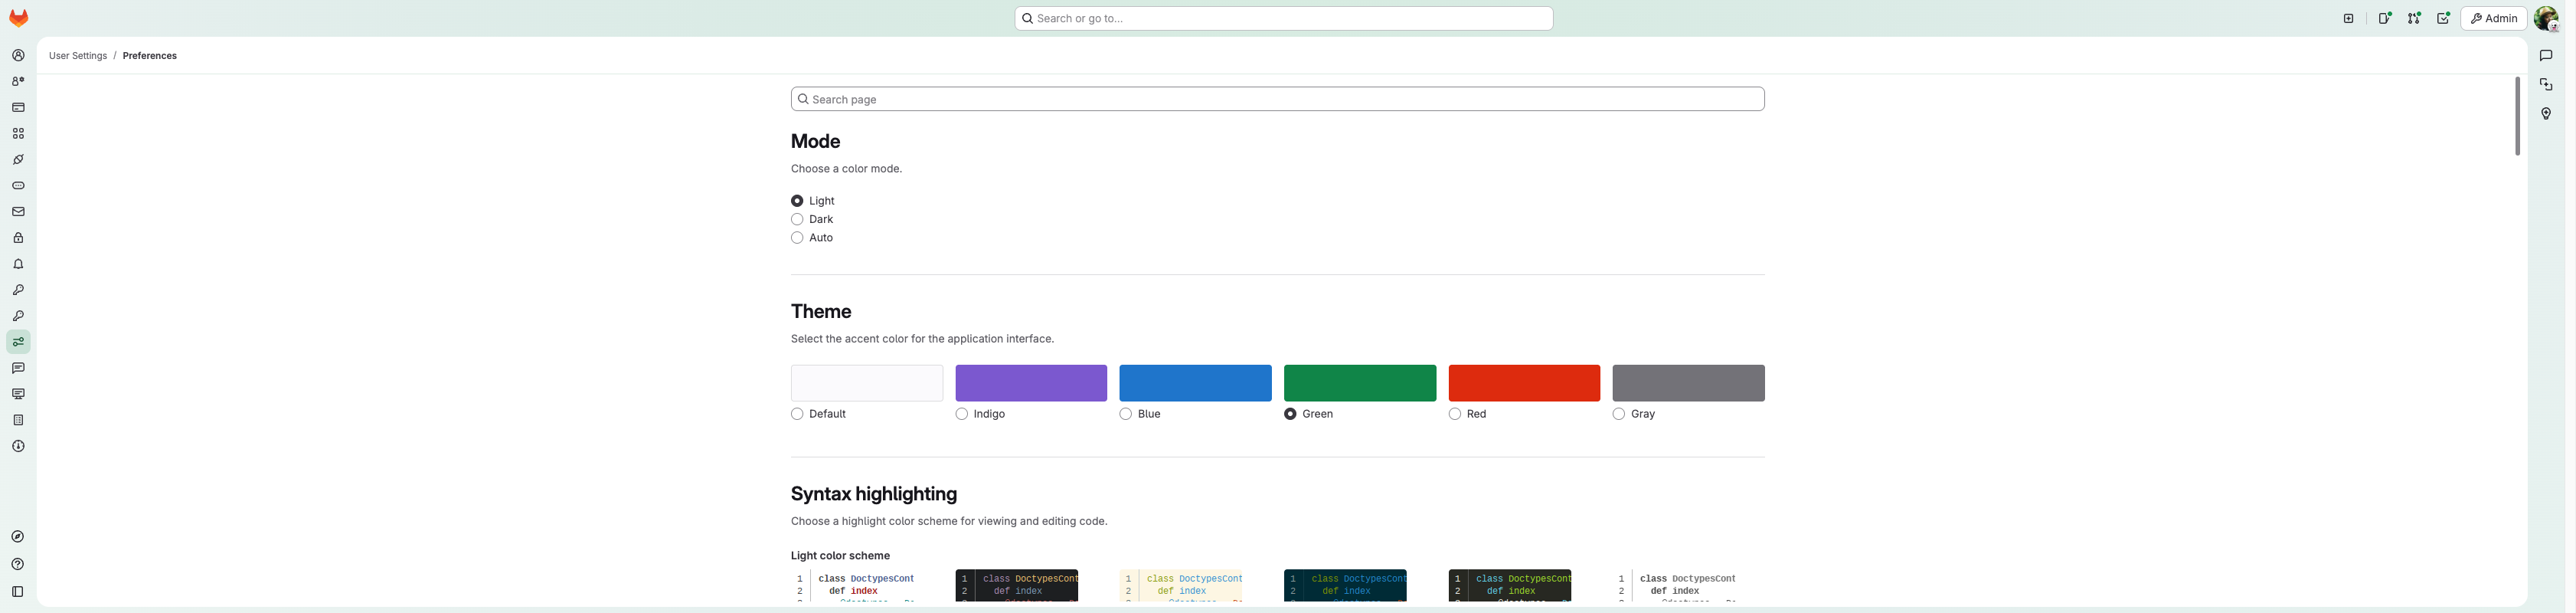The image size is (2576, 613).
Task: Focus the Search or go to field
Action: point(1283,18)
